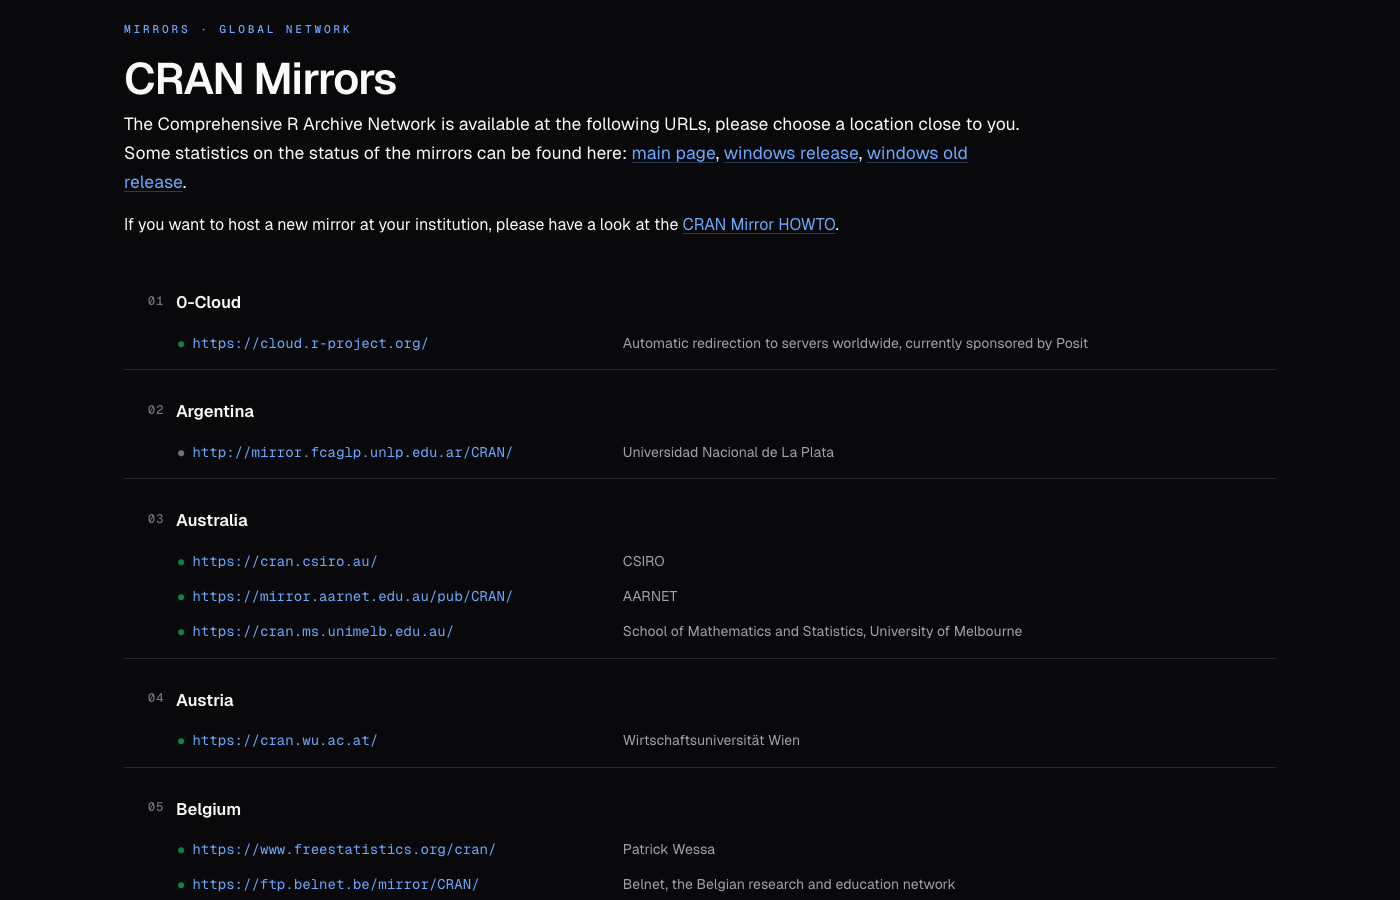The height and width of the screenshot is (900, 1400).
Task: Click the Patrick Wessa host description
Action: (x=669, y=849)
